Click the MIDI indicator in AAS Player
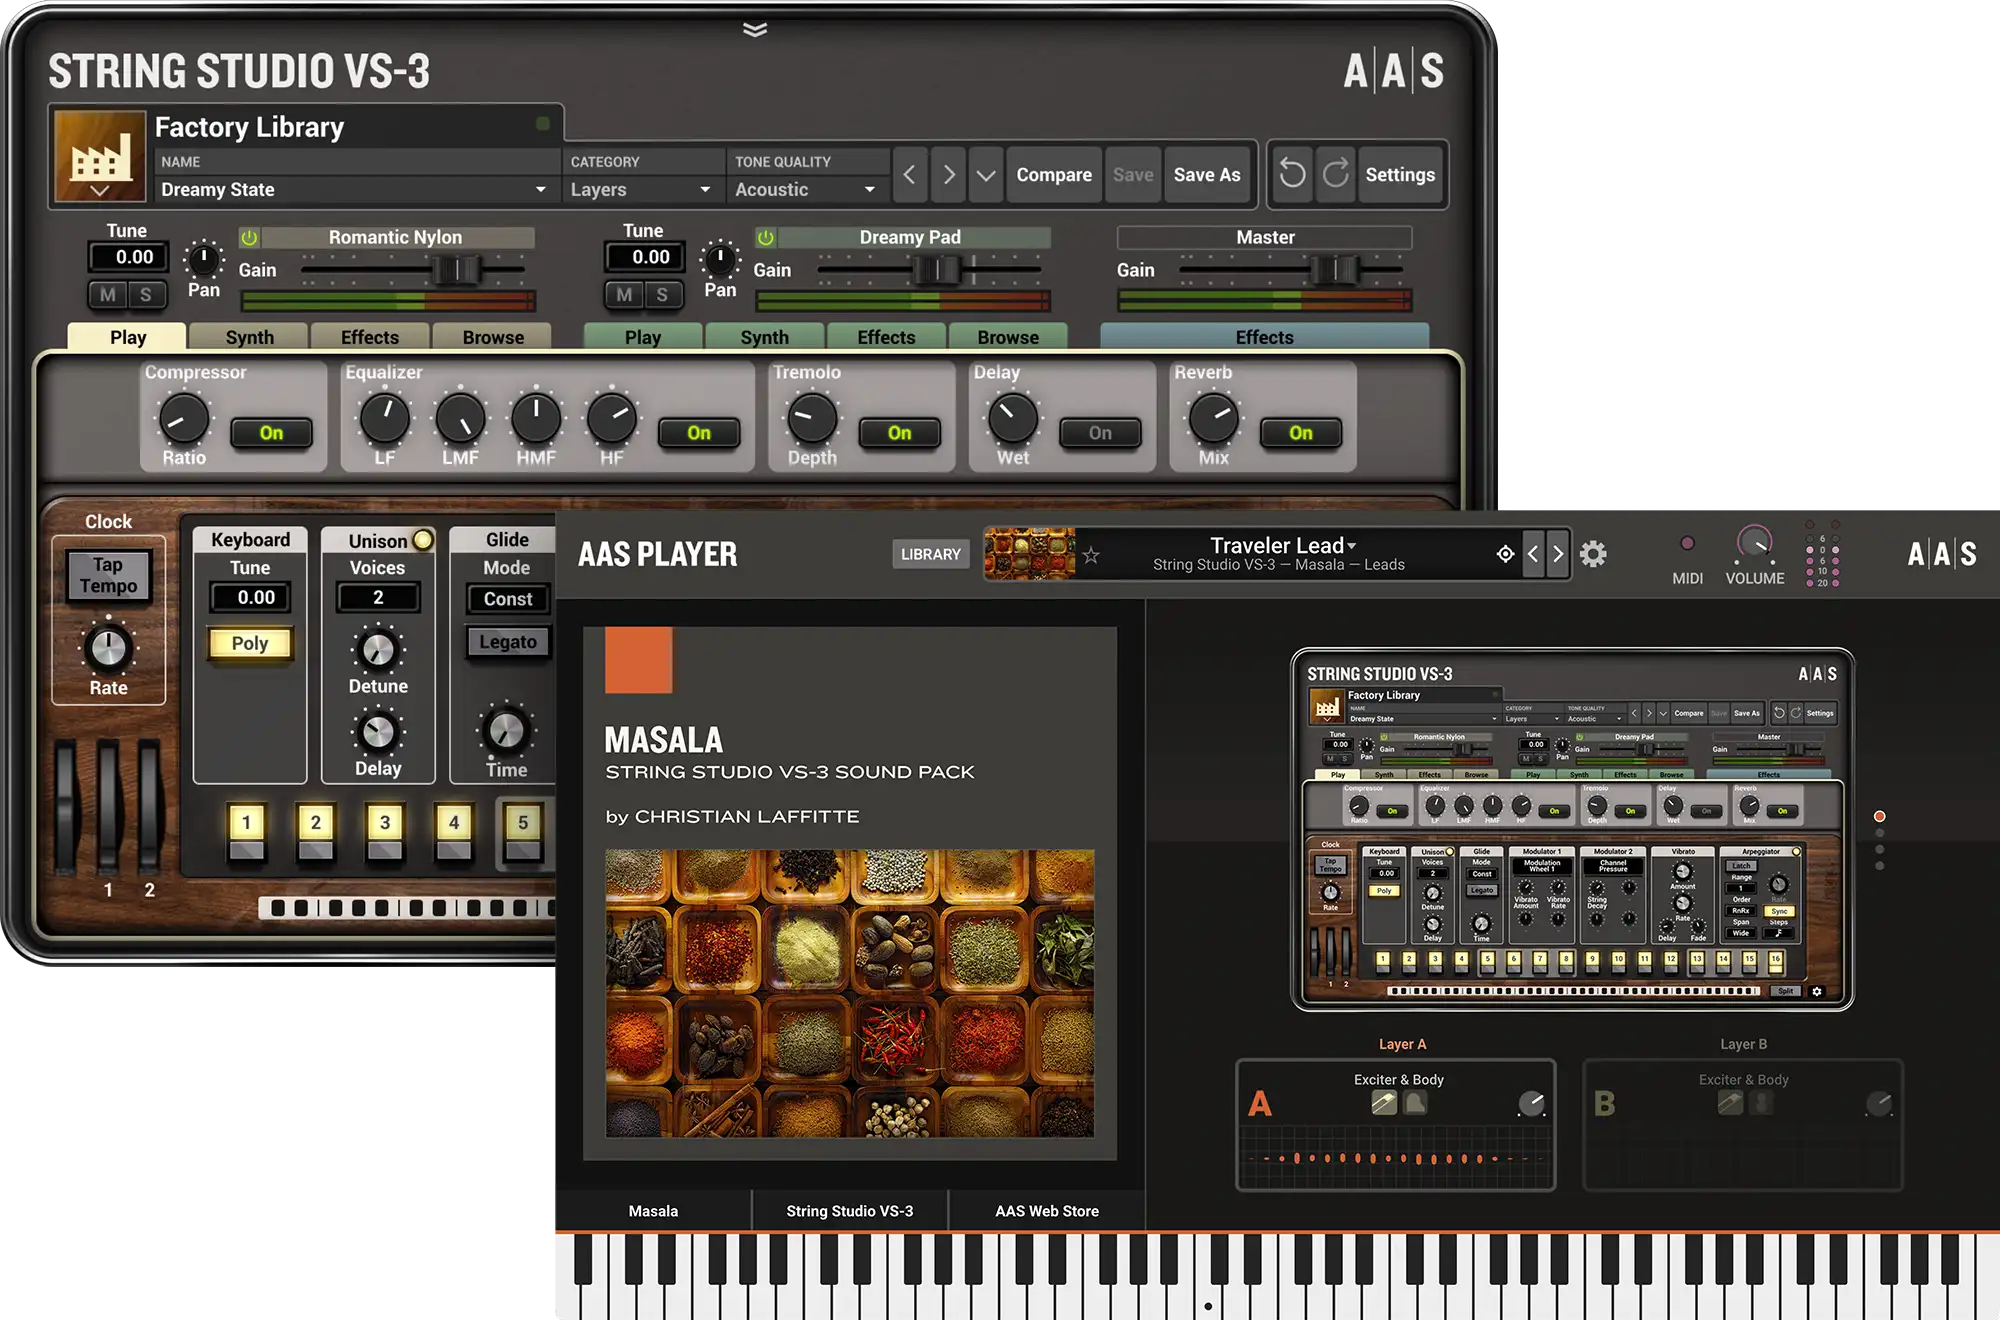 (1687, 543)
